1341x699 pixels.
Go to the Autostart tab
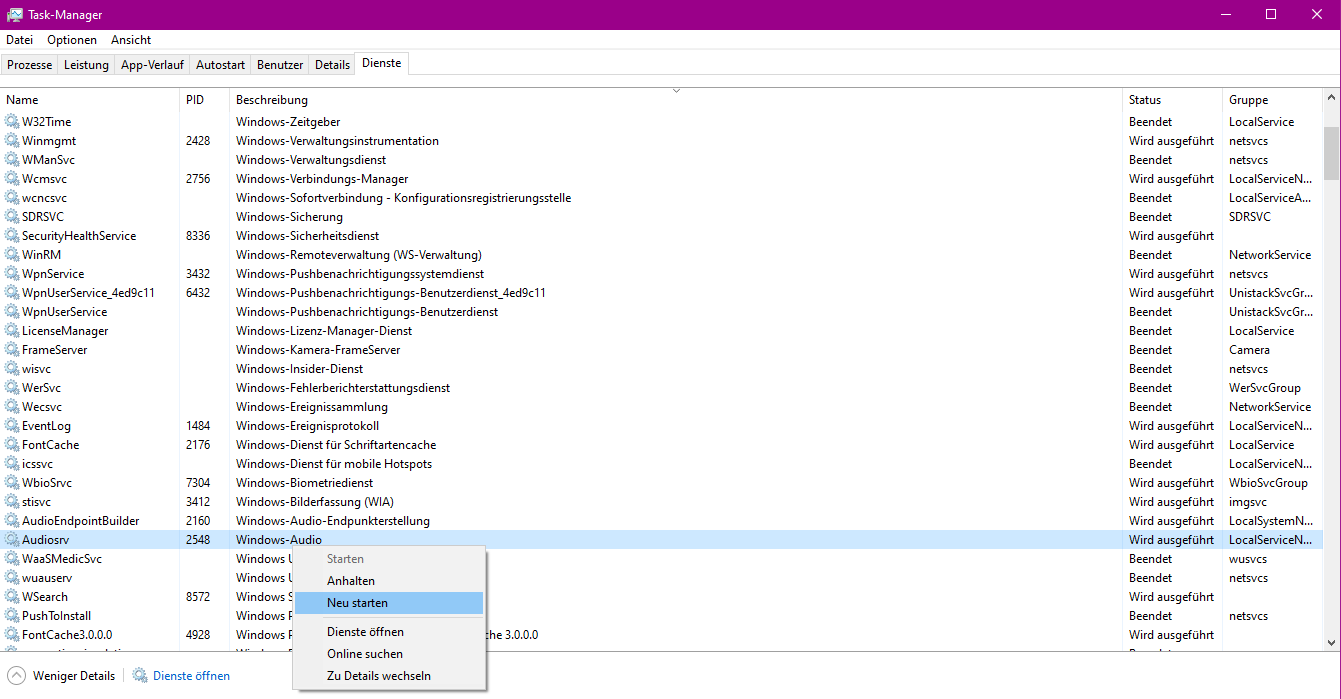point(220,65)
